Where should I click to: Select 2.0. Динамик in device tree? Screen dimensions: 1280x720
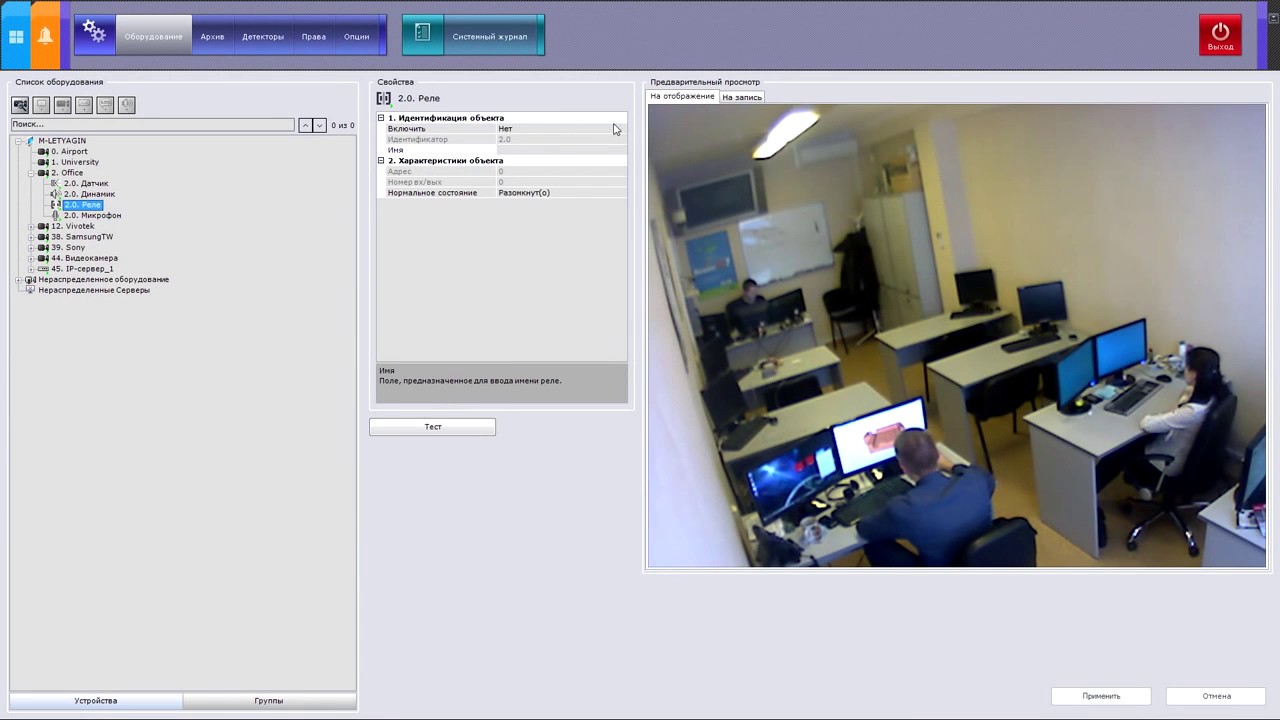[x=89, y=194]
